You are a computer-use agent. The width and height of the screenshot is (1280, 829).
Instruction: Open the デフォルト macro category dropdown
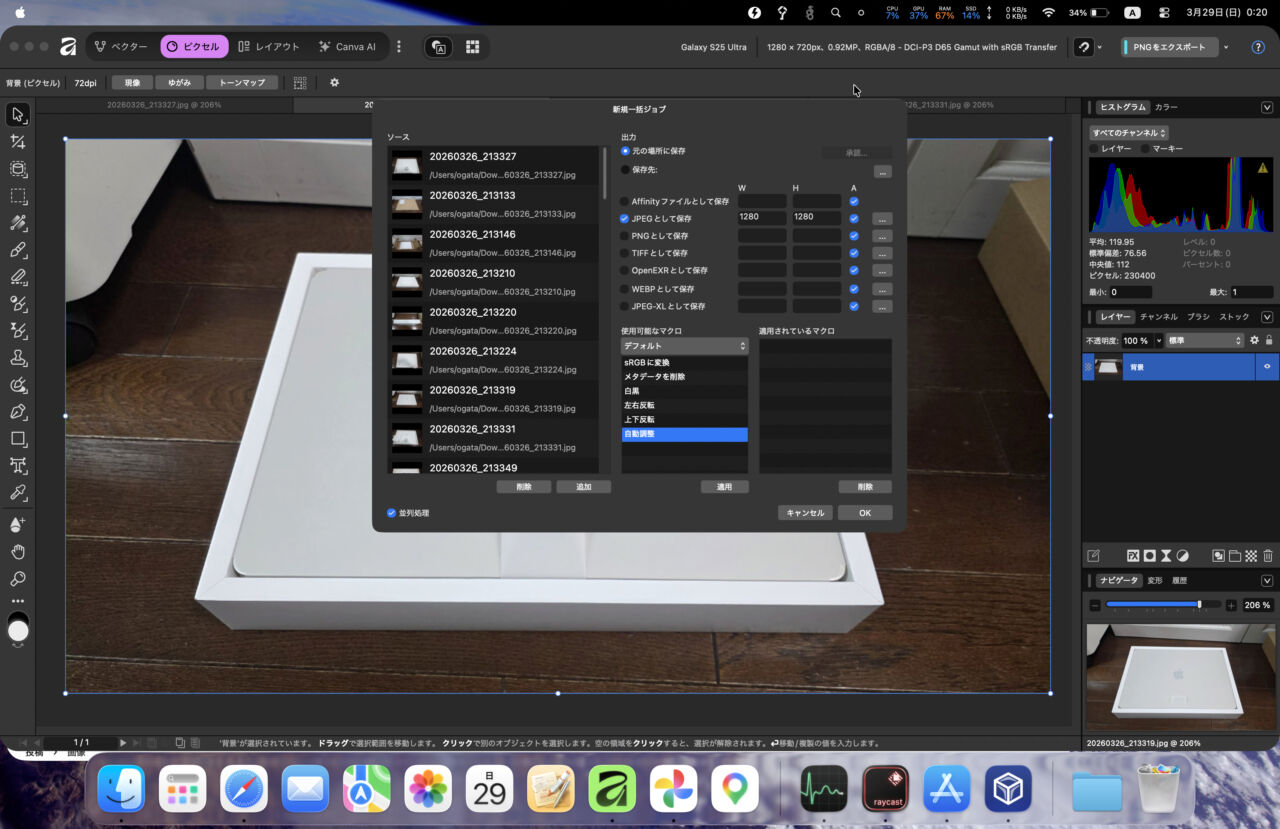click(684, 346)
